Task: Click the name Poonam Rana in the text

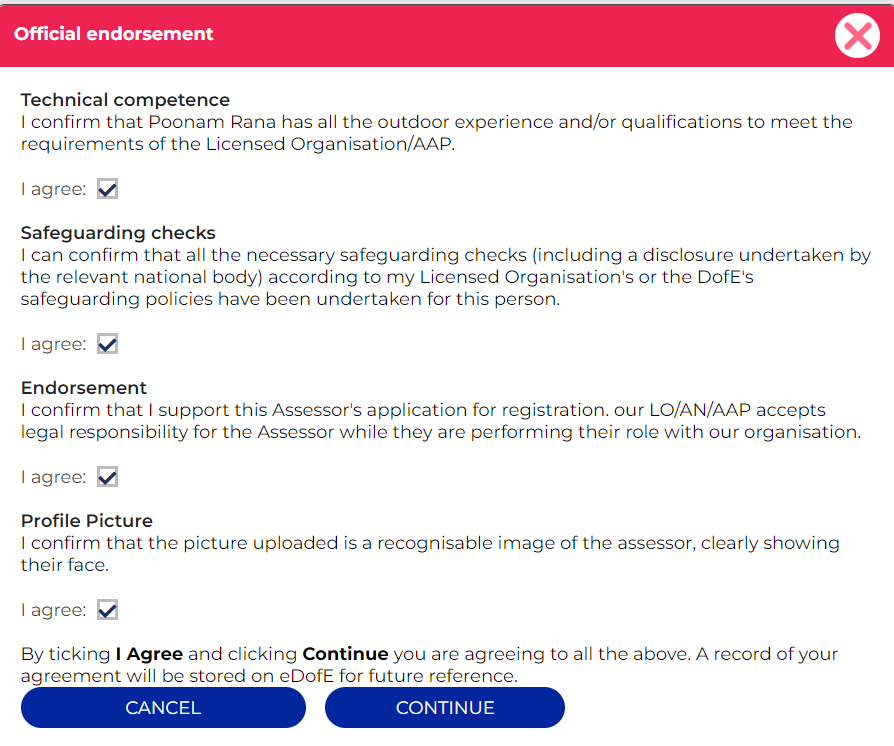Action: 212,122
